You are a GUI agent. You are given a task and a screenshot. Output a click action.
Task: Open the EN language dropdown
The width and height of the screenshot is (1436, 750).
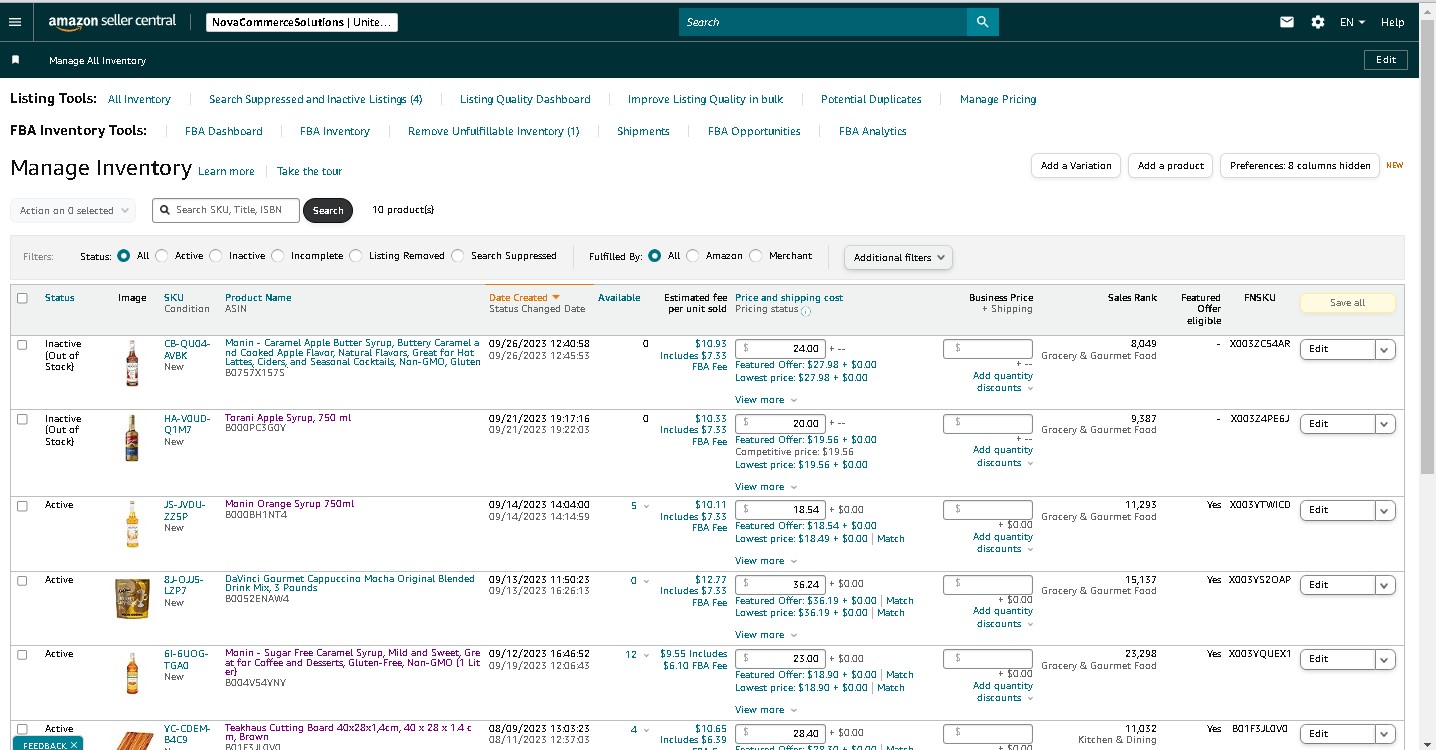[1352, 22]
